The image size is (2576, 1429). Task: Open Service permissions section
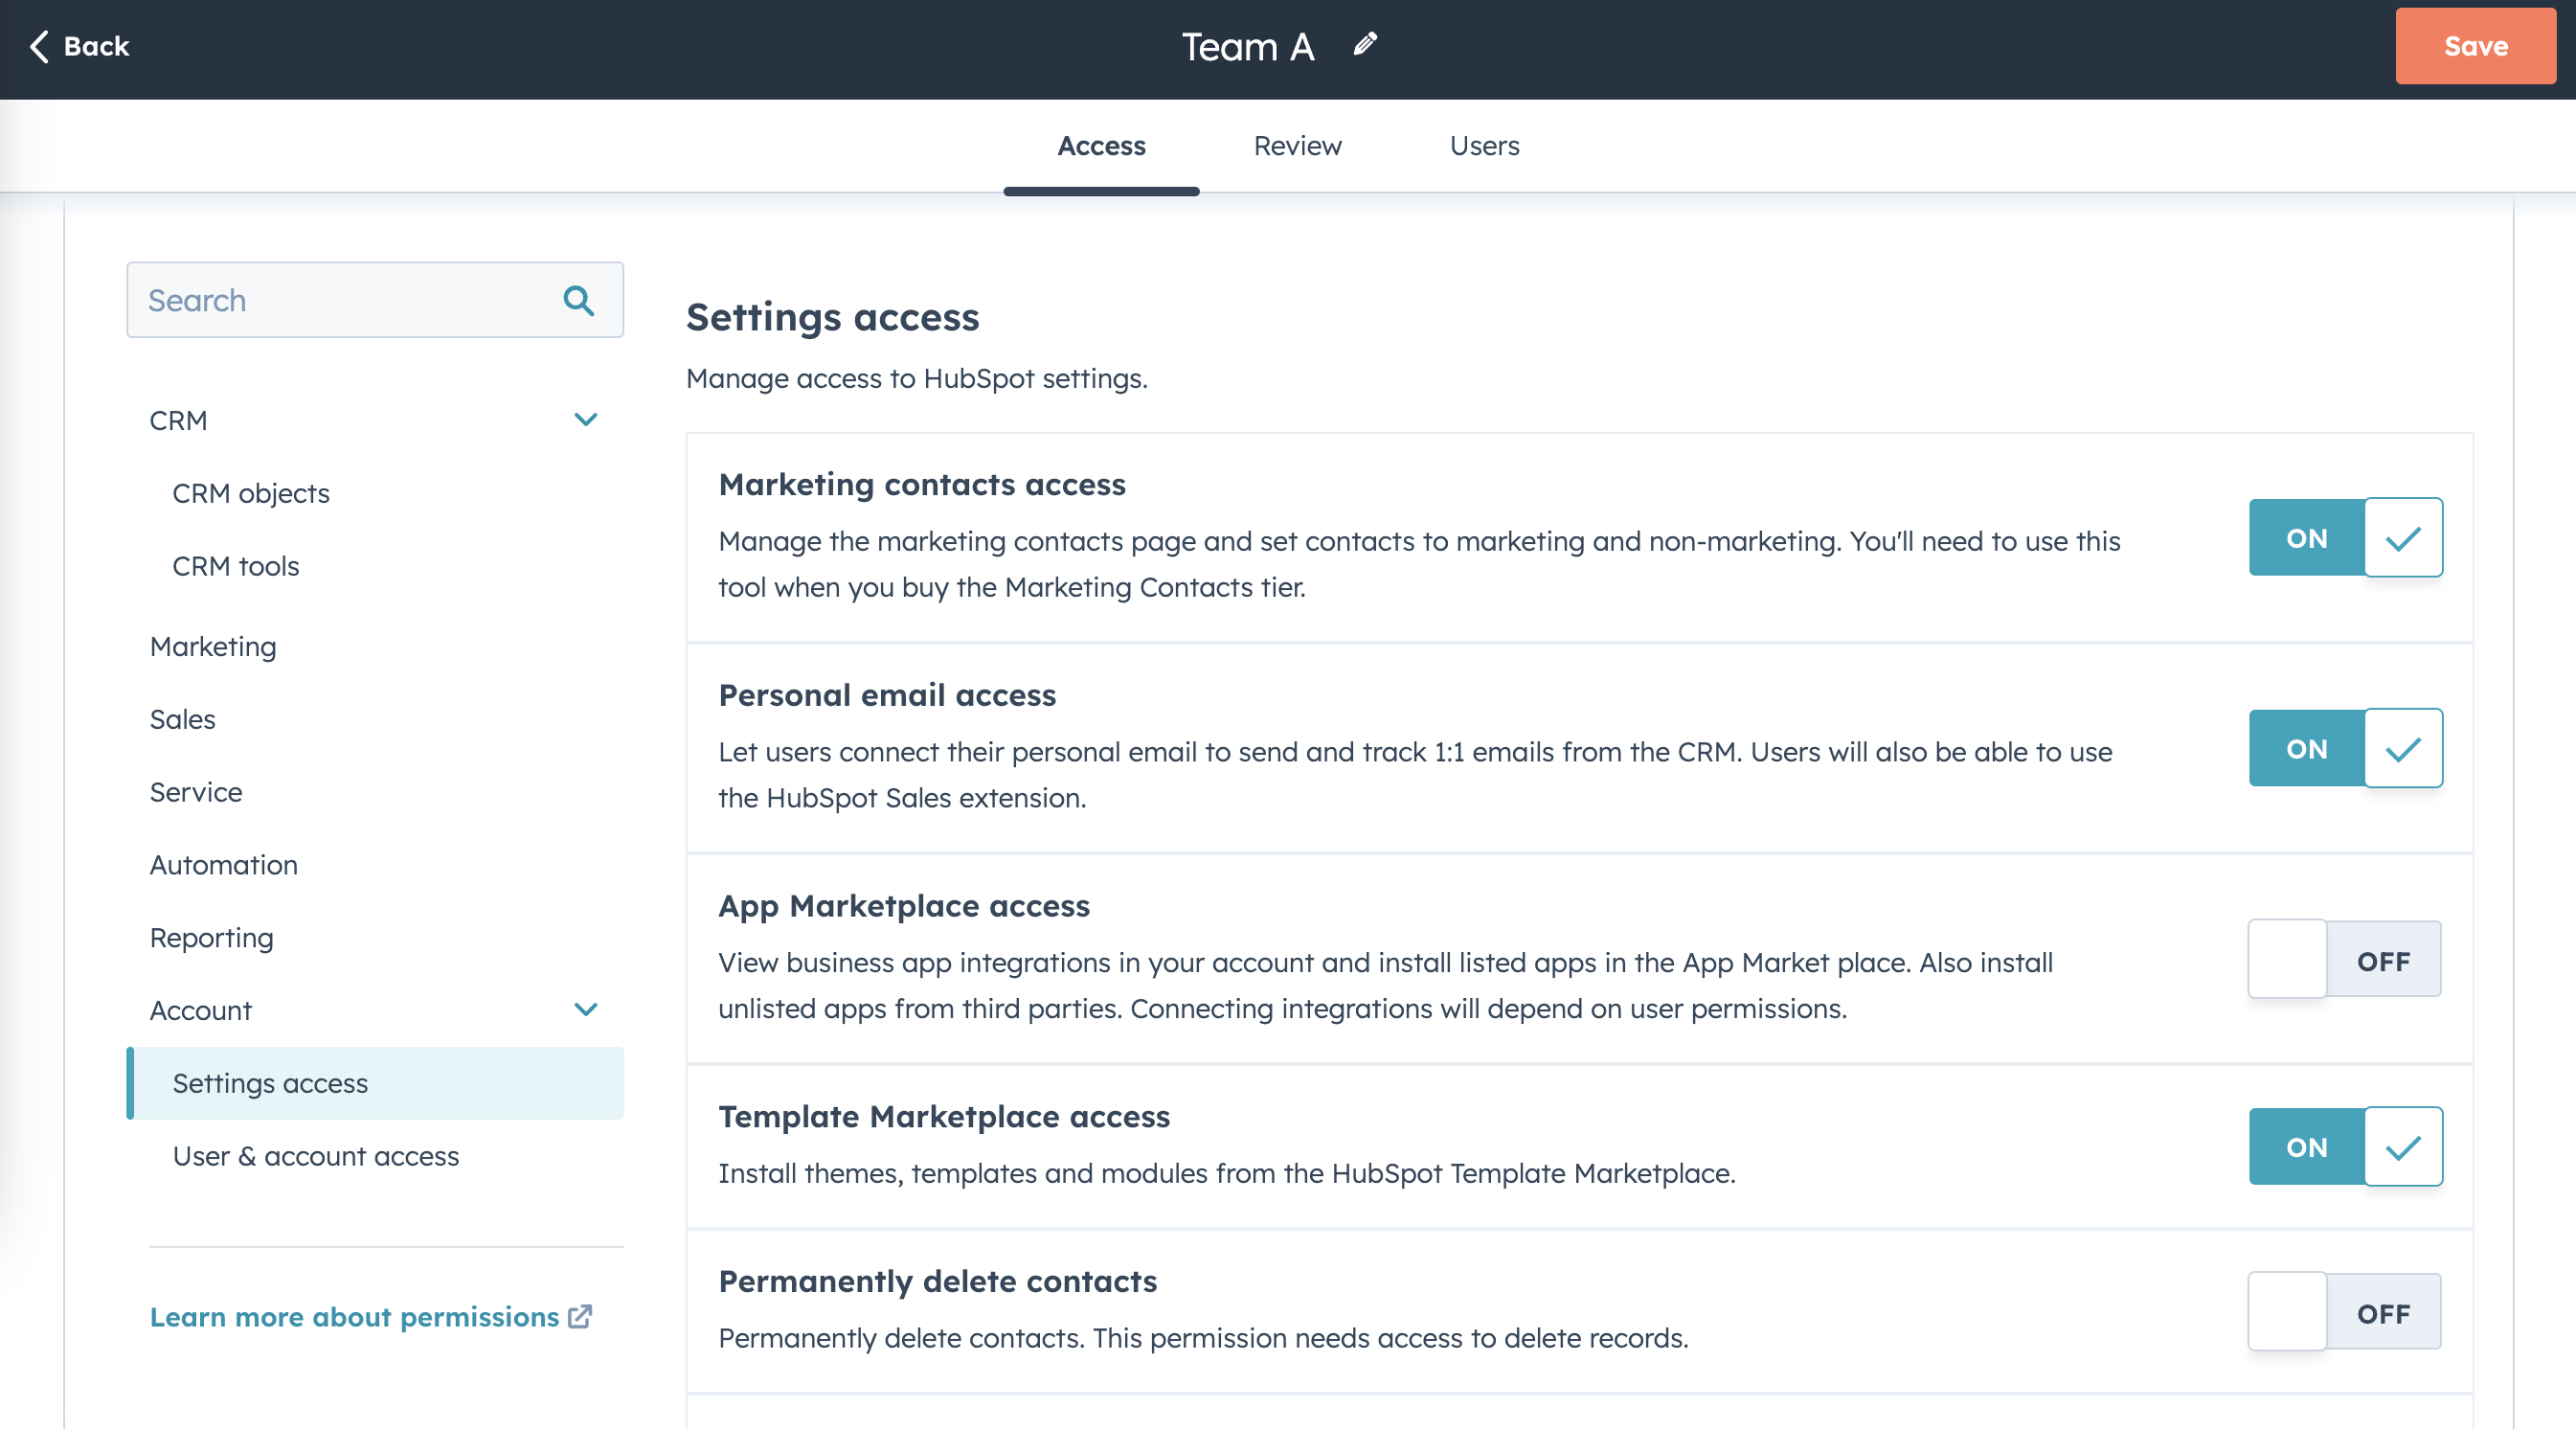tap(196, 792)
